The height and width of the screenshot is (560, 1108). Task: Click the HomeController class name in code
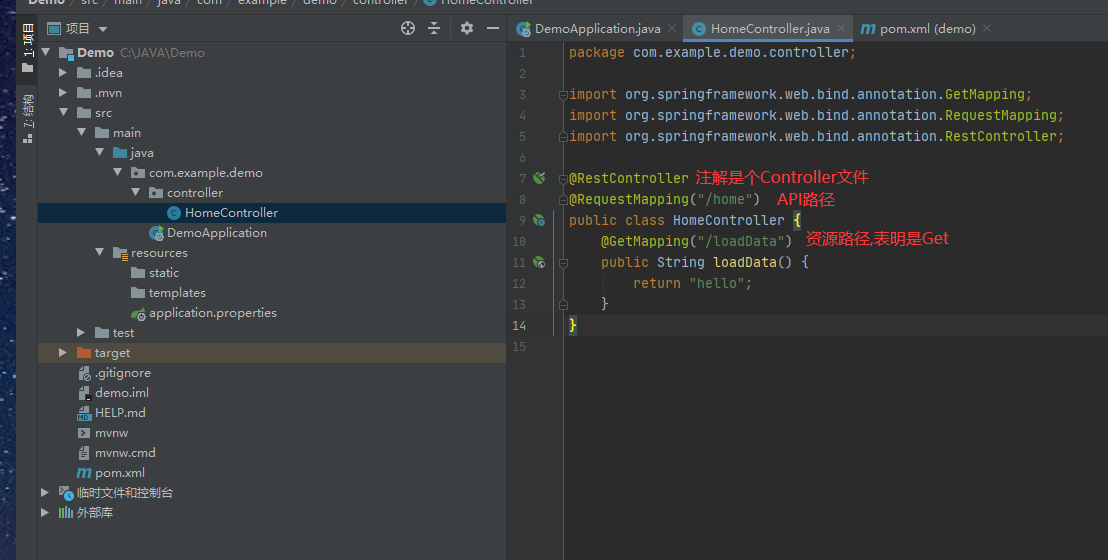click(x=729, y=221)
